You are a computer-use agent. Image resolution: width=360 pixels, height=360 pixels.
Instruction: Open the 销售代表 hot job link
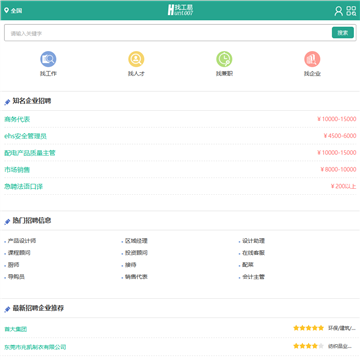click(x=136, y=277)
